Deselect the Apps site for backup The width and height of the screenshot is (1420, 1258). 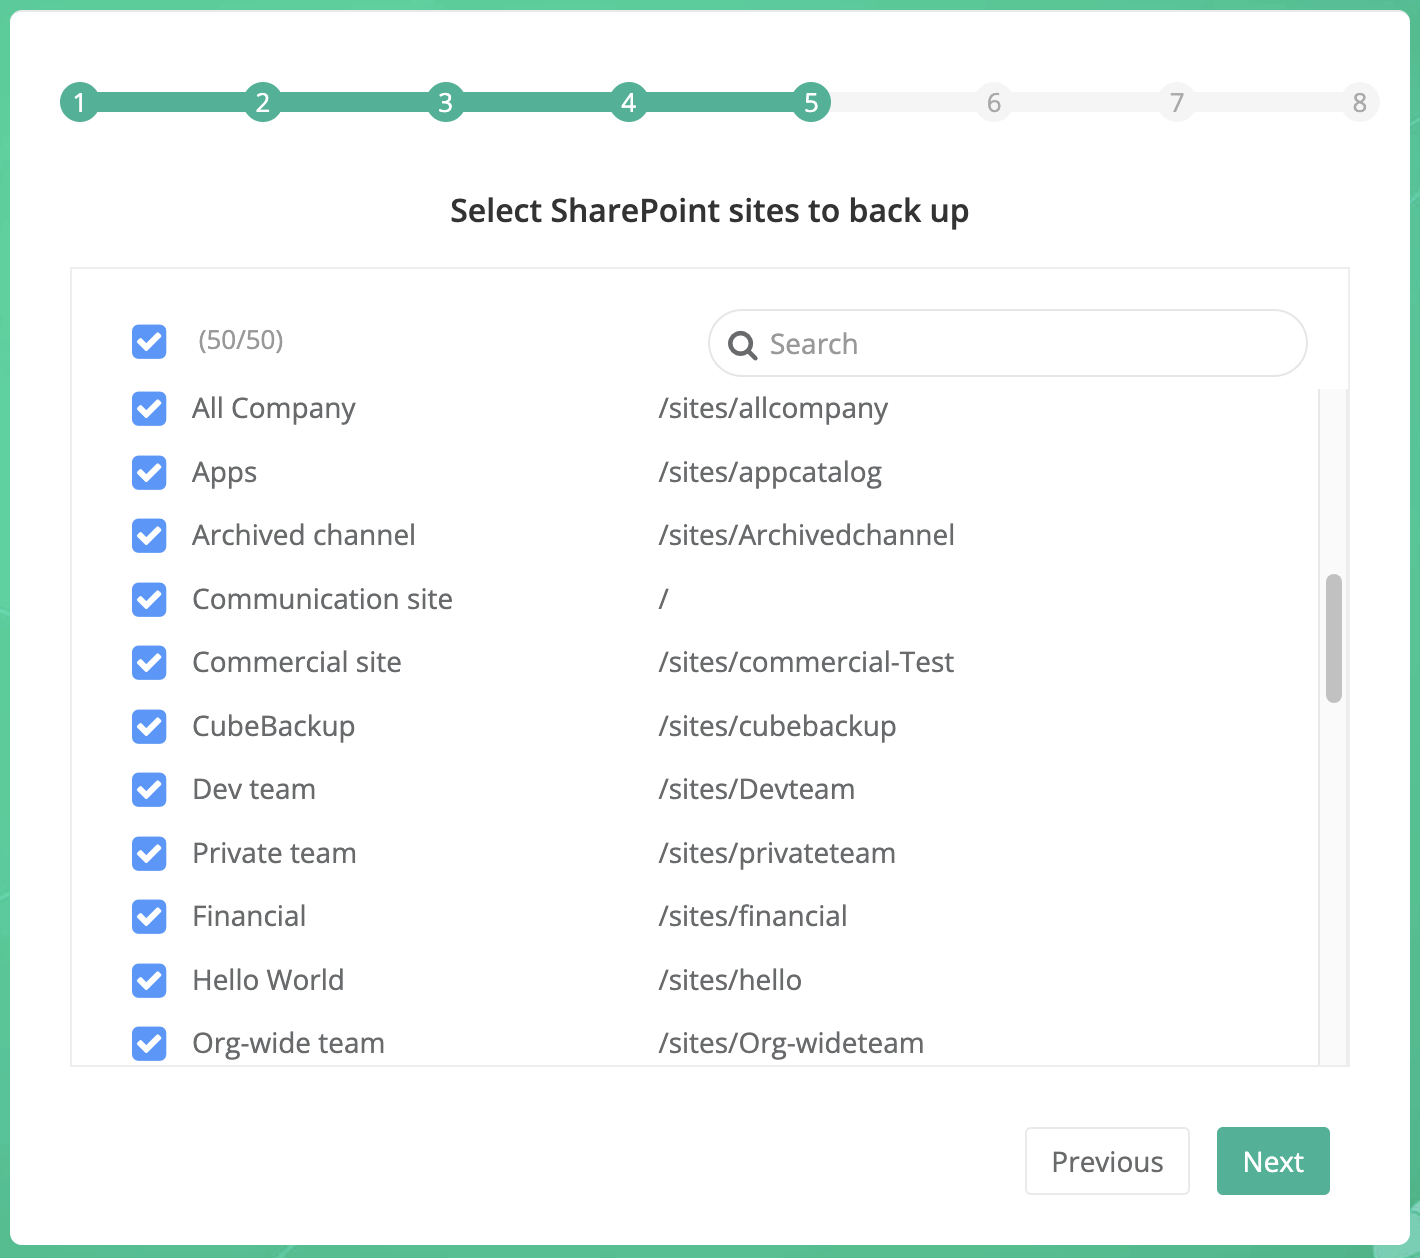tap(148, 472)
